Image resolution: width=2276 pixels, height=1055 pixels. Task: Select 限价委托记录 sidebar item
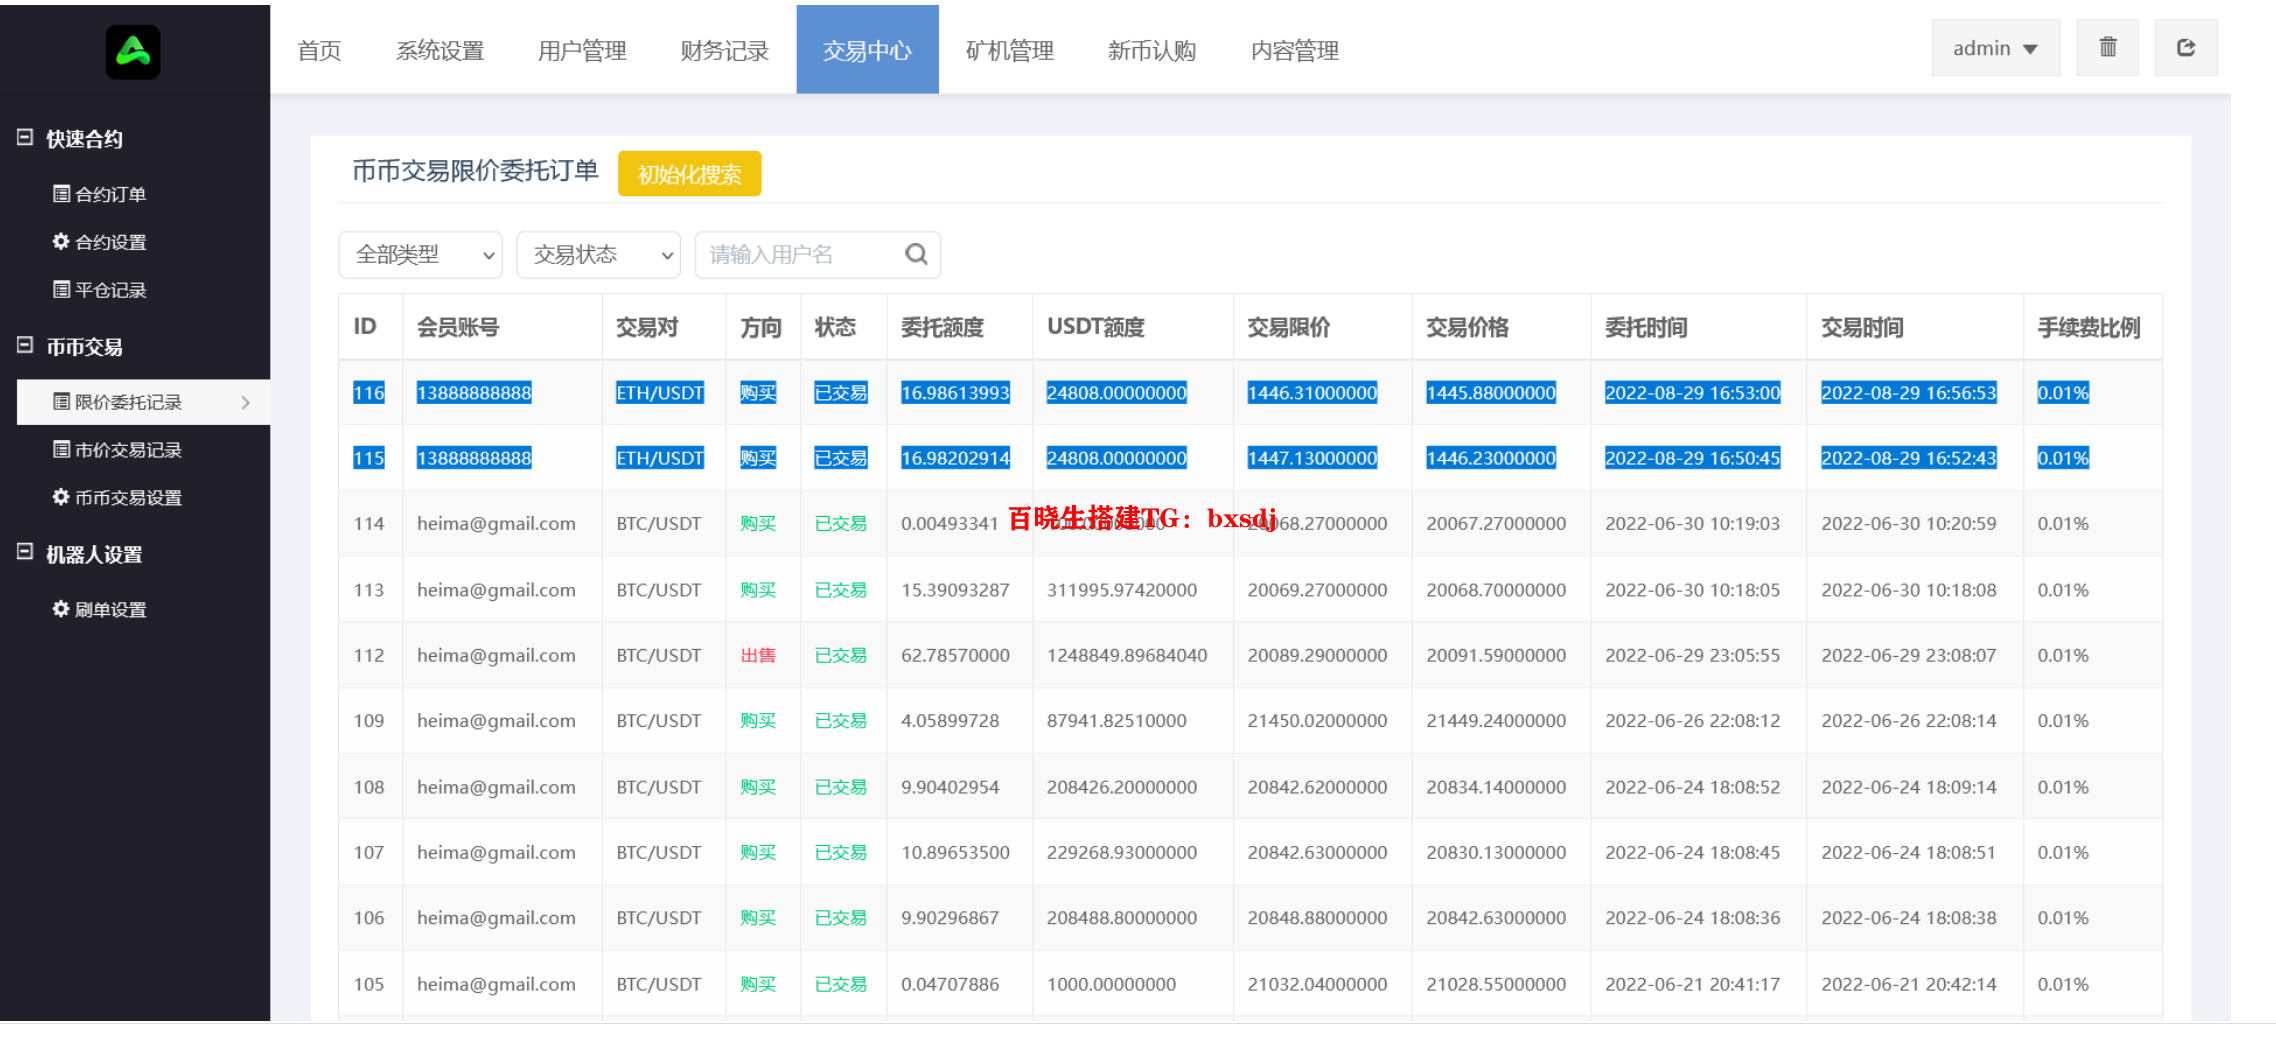coord(144,402)
